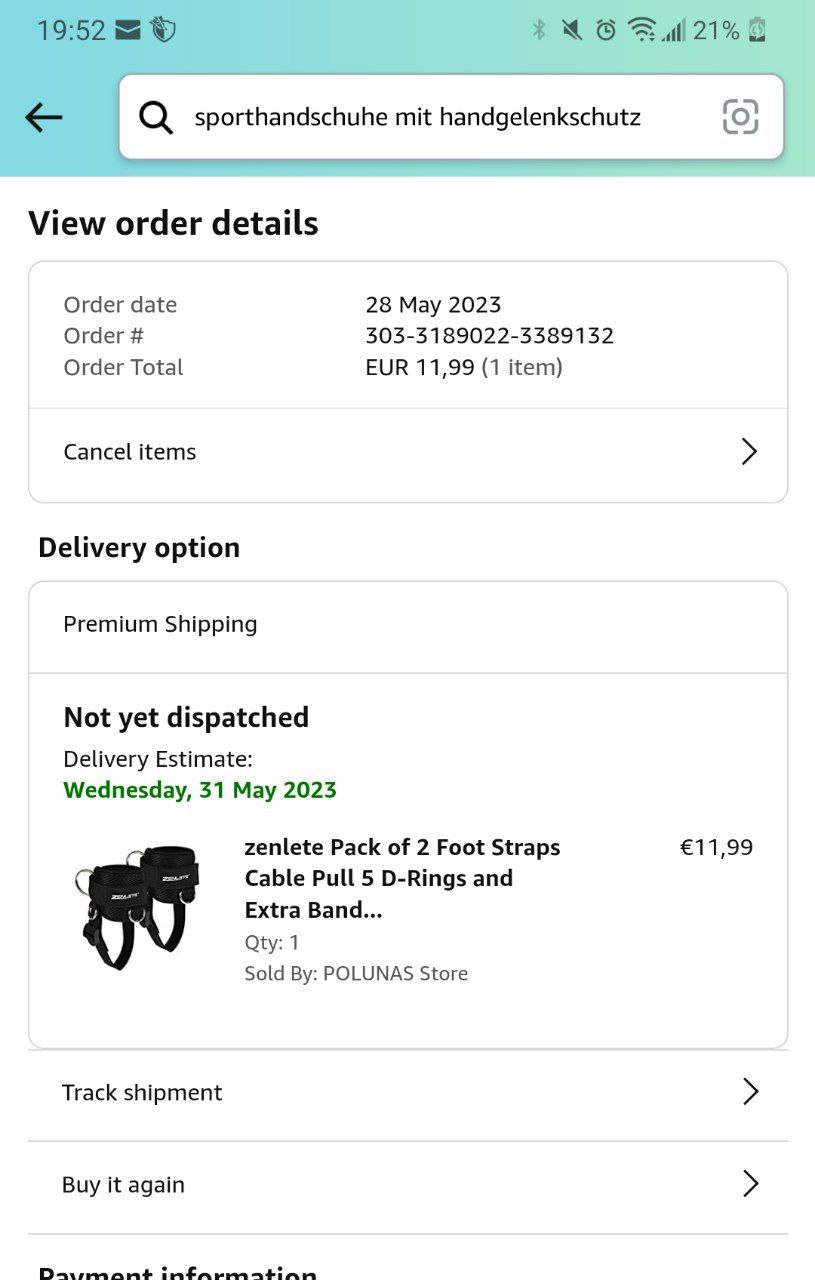The height and width of the screenshot is (1280, 815).
Task: Tap the mail notification icon in status bar
Action: (128, 30)
